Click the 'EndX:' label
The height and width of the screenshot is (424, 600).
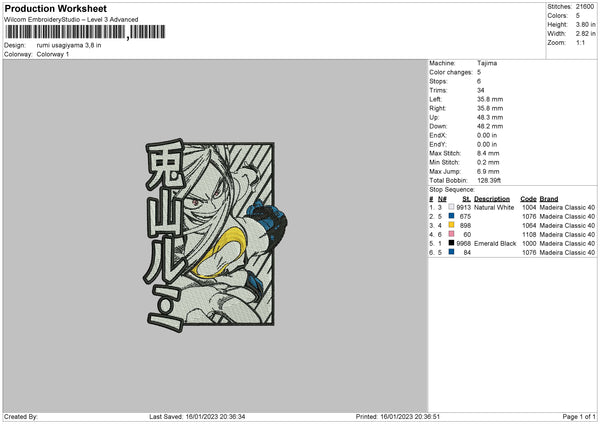438,135
